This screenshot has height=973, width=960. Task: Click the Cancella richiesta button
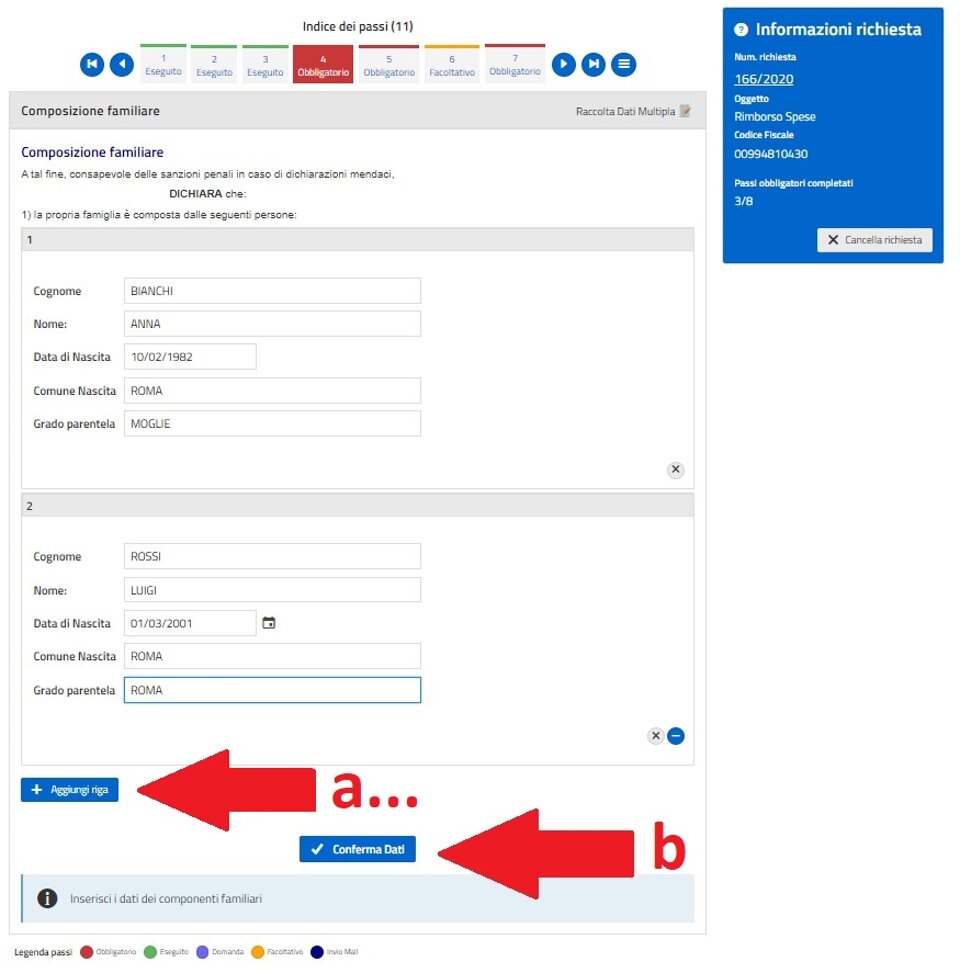pyautogui.click(x=875, y=240)
